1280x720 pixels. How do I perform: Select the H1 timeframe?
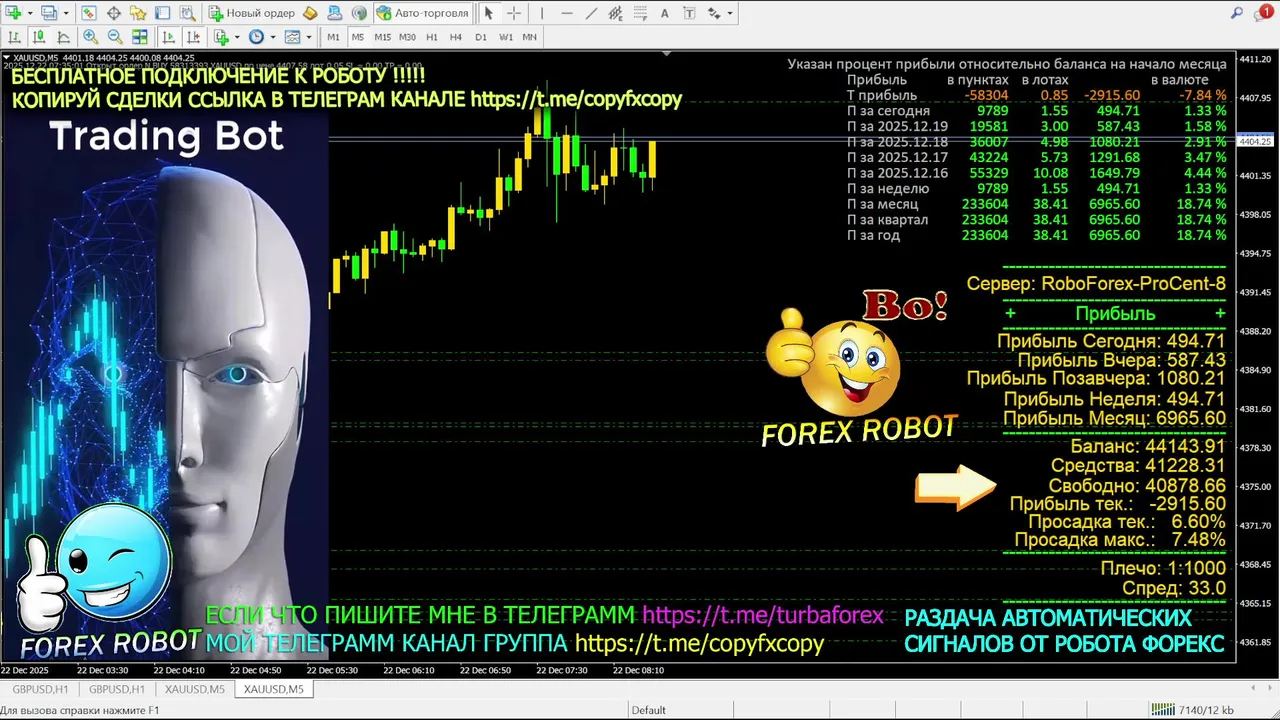coord(432,37)
